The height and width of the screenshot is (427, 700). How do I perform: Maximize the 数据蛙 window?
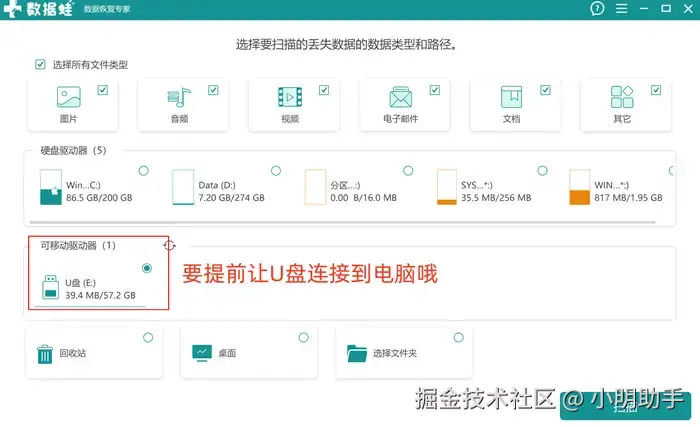point(666,8)
